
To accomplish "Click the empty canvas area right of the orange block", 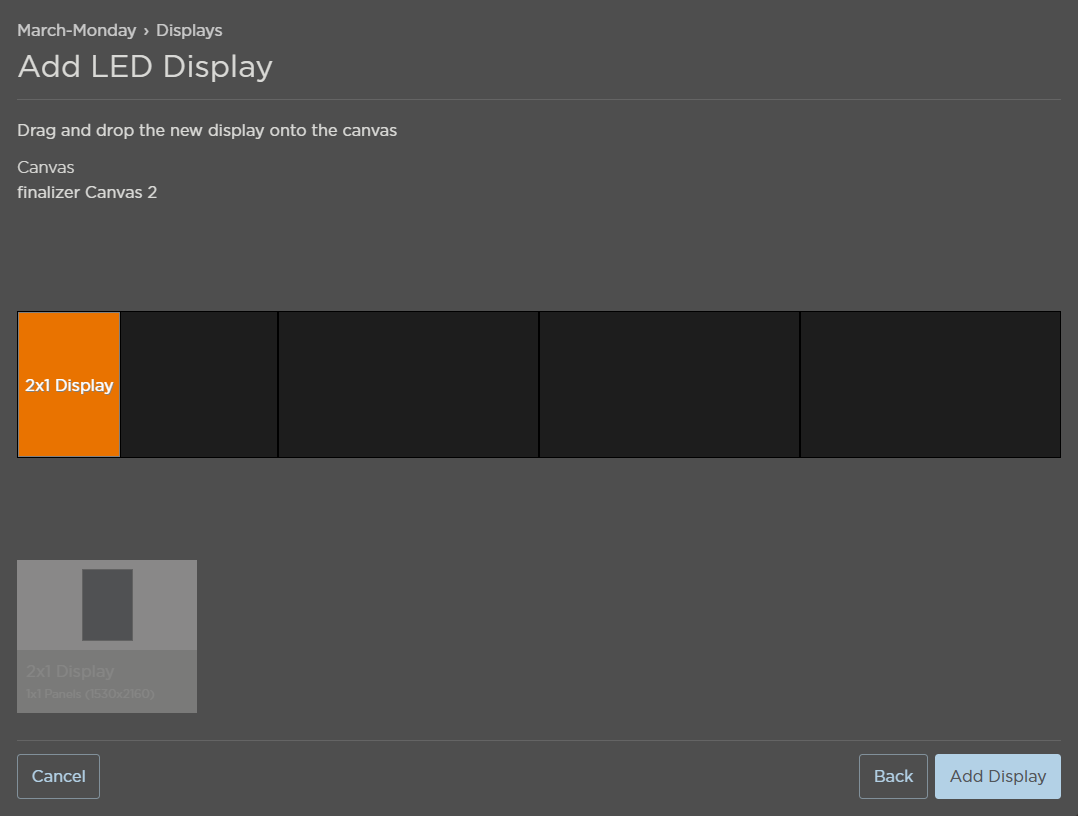I will coord(199,385).
